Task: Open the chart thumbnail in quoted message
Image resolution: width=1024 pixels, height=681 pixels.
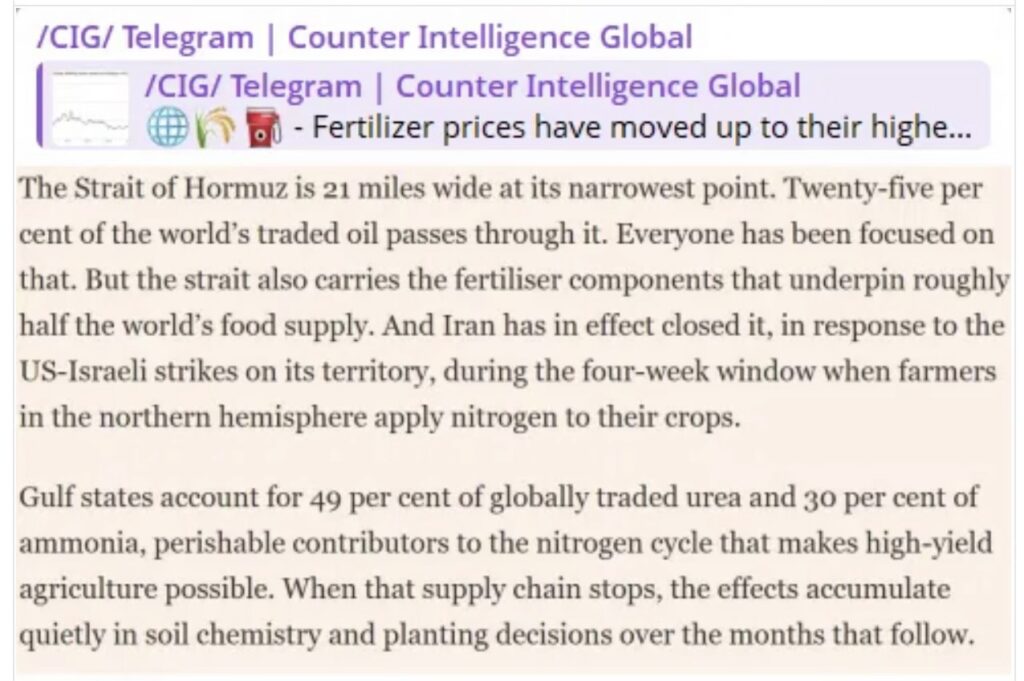Action: [x=90, y=107]
